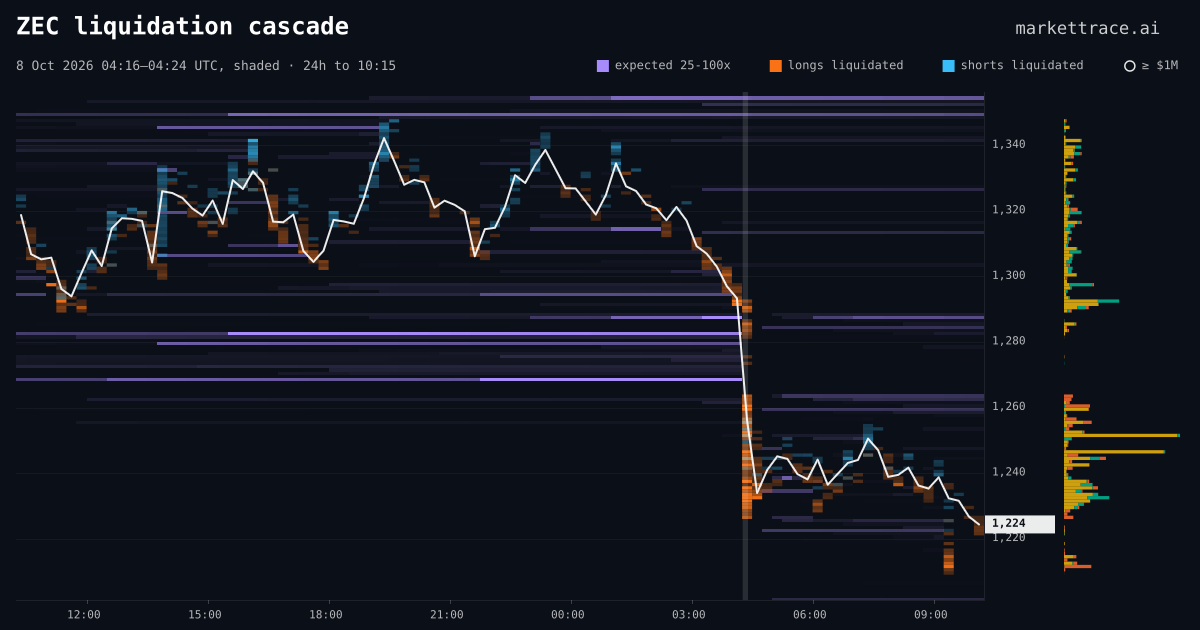Screen dimensions: 1200x630
Task: Click the 09:00 time axis label
Action: click(931, 615)
